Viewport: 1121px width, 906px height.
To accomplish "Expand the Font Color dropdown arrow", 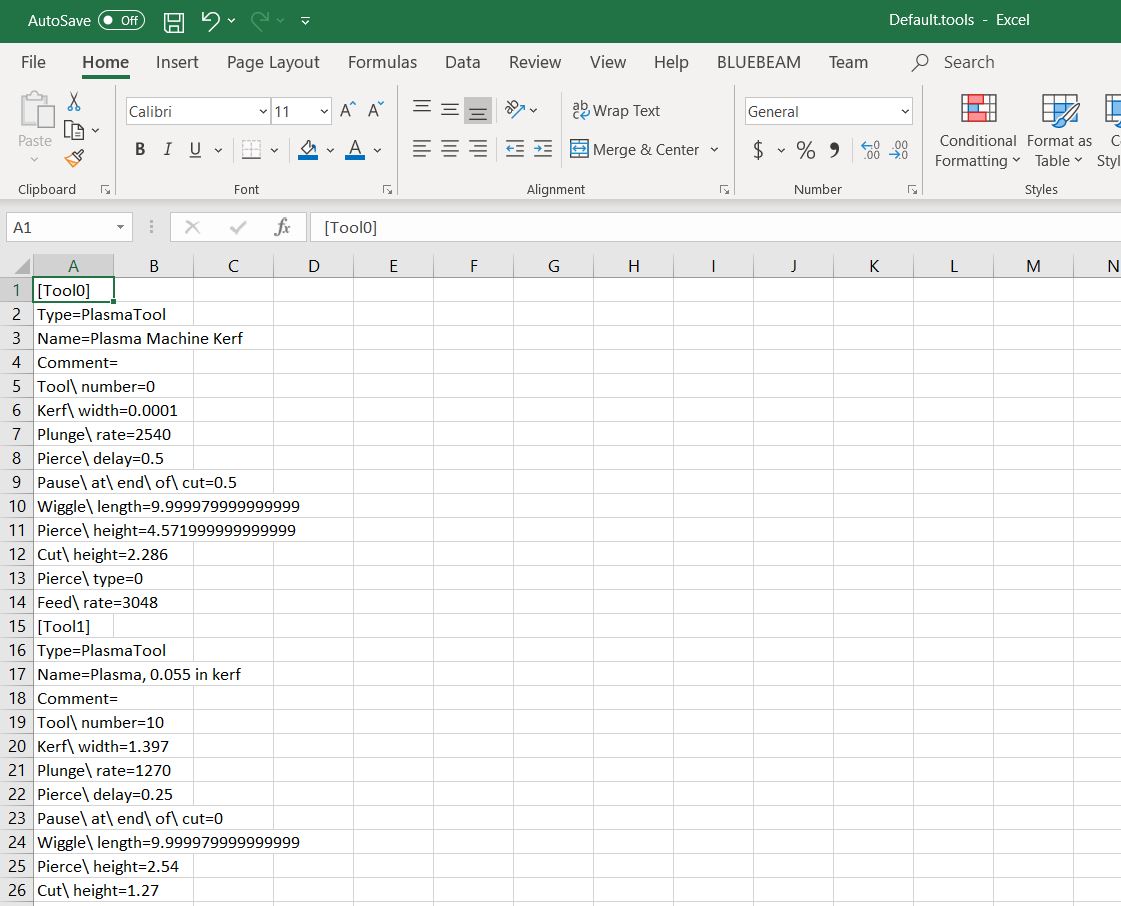I will [377, 150].
